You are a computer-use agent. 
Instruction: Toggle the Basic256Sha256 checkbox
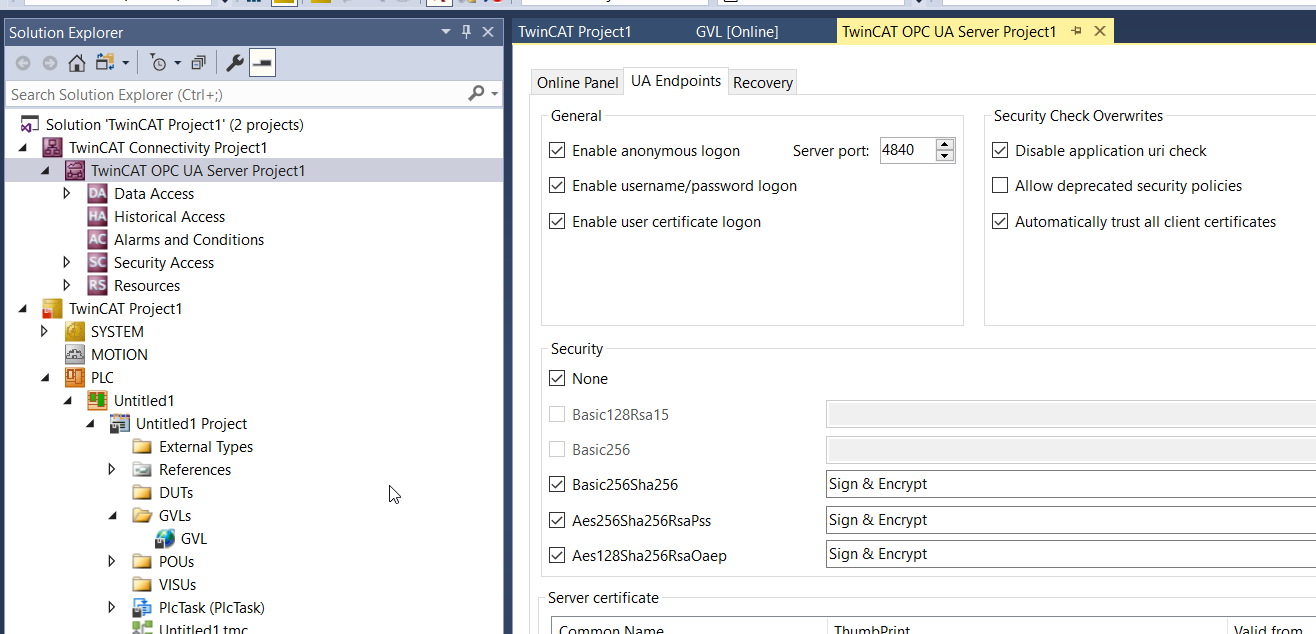tap(557, 484)
